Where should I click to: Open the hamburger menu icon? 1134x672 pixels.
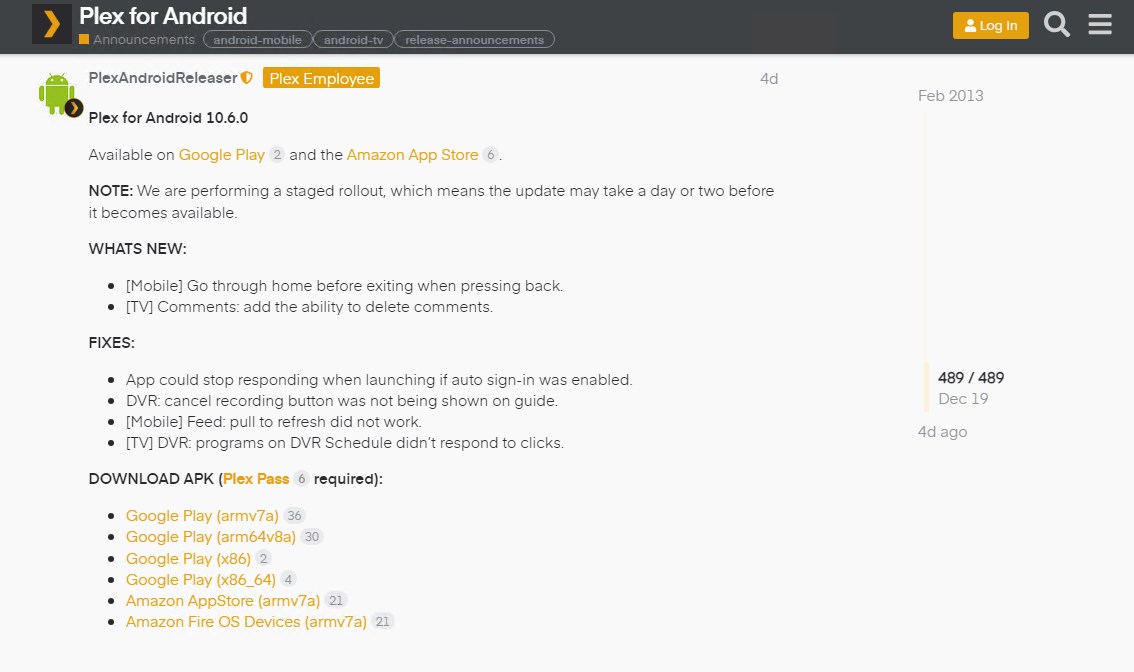pyautogui.click(x=1100, y=25)
